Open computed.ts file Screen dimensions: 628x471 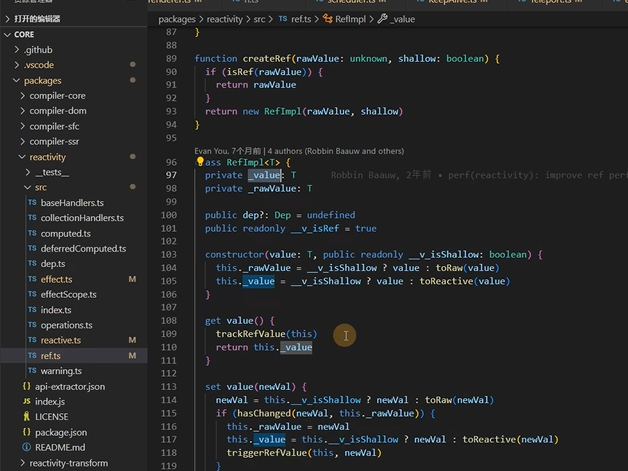pyautogui.click(x=66, y=233)
